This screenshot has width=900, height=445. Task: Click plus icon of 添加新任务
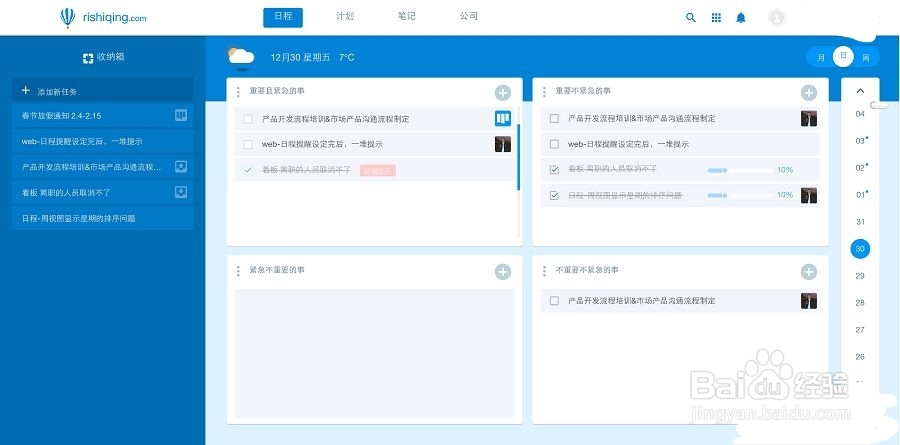(25, 91)
